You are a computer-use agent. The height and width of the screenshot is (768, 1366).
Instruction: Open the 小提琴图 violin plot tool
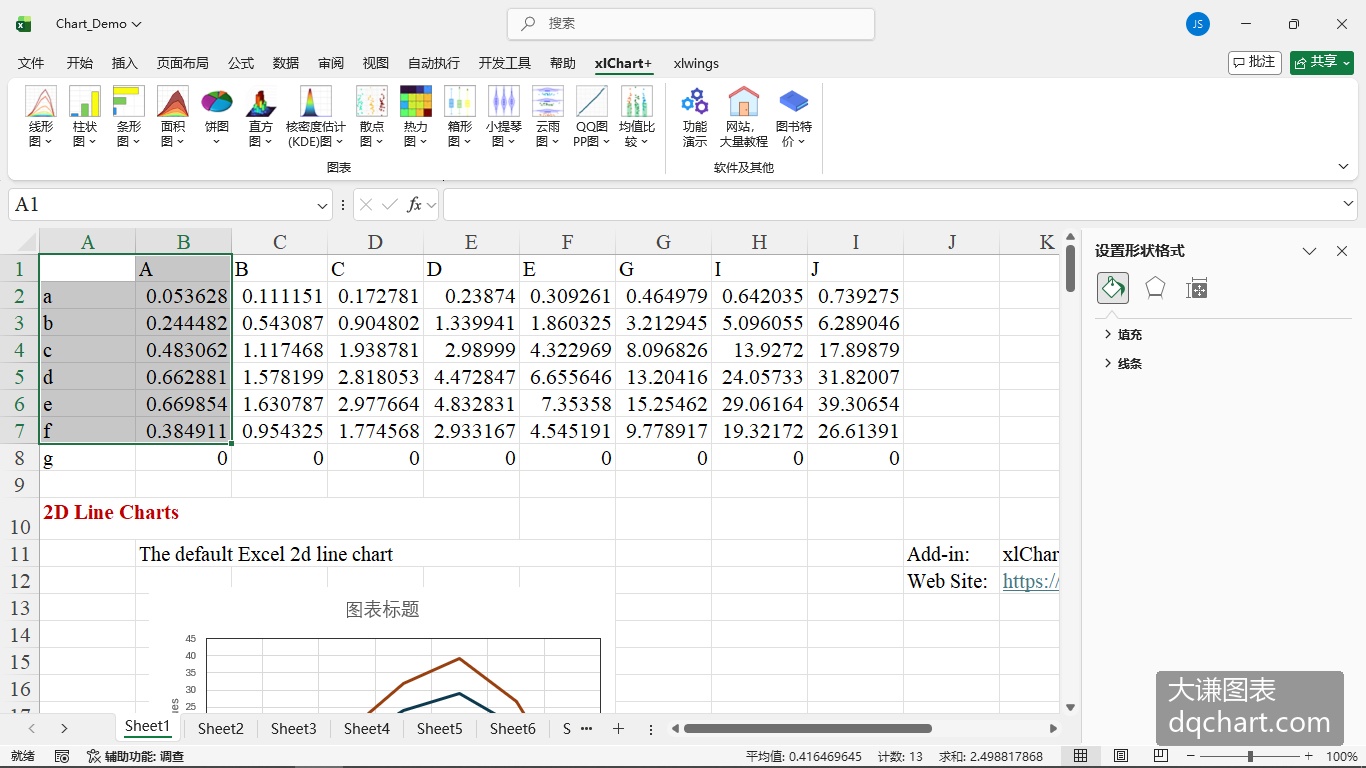point(504,117)
